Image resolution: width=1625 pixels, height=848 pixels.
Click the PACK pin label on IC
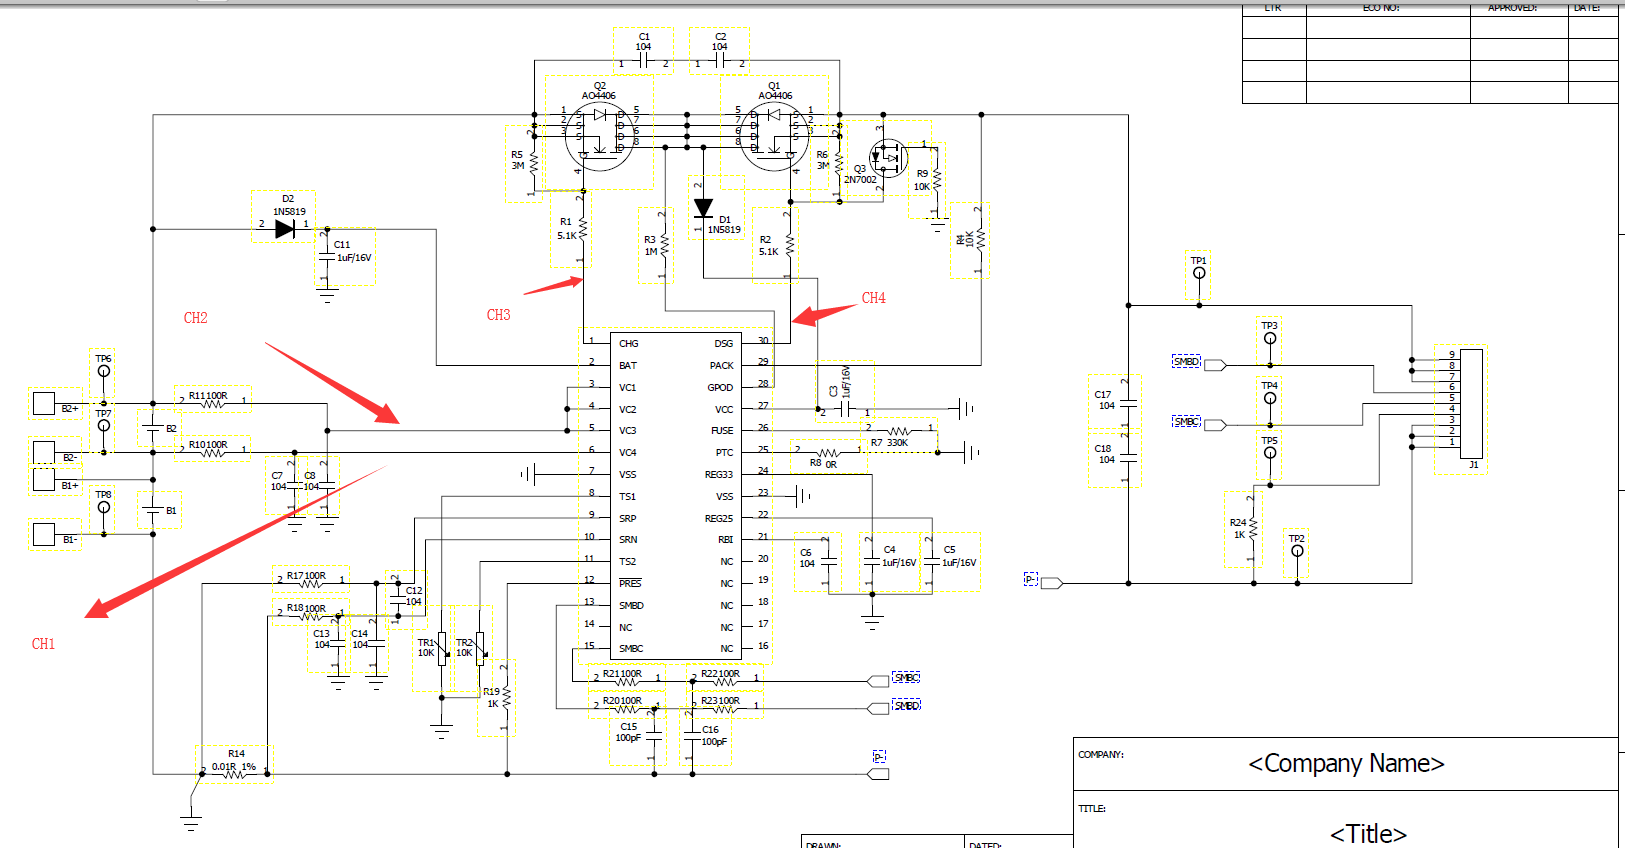(x=721, y=366)
